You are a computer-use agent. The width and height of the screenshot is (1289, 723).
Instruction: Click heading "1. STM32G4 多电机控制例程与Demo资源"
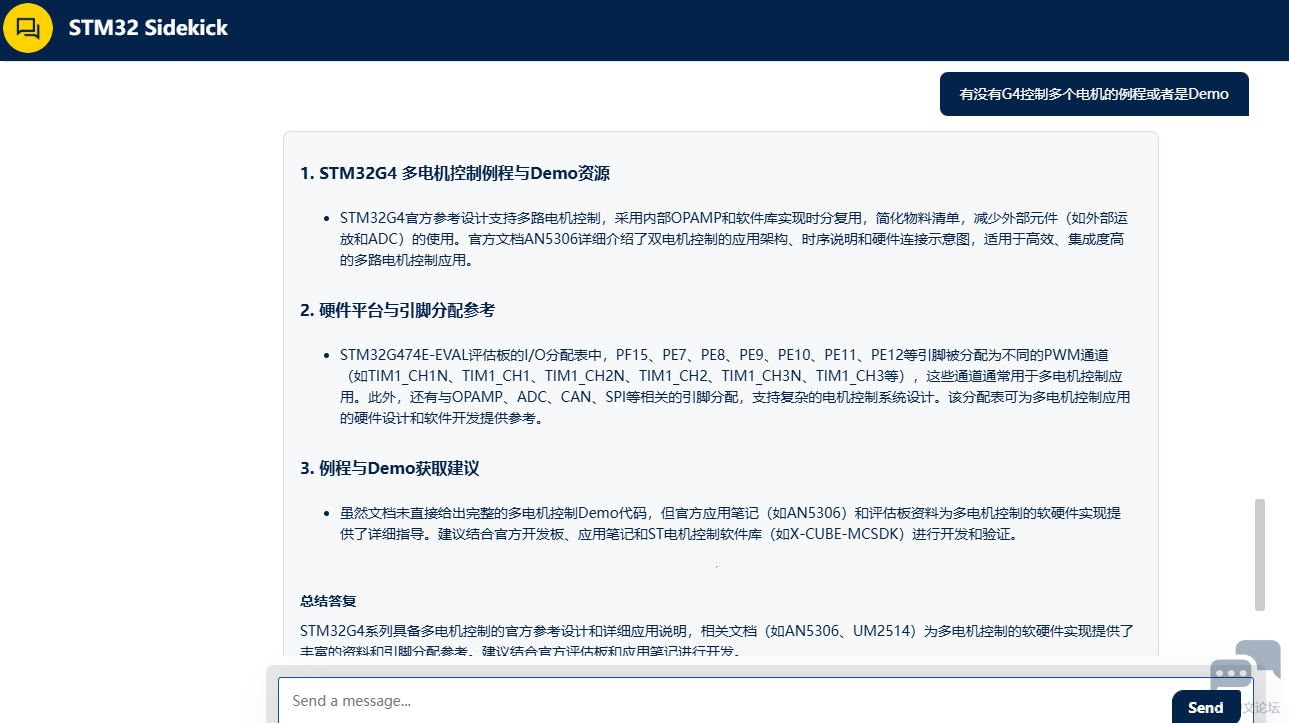[x=455, y=174]
